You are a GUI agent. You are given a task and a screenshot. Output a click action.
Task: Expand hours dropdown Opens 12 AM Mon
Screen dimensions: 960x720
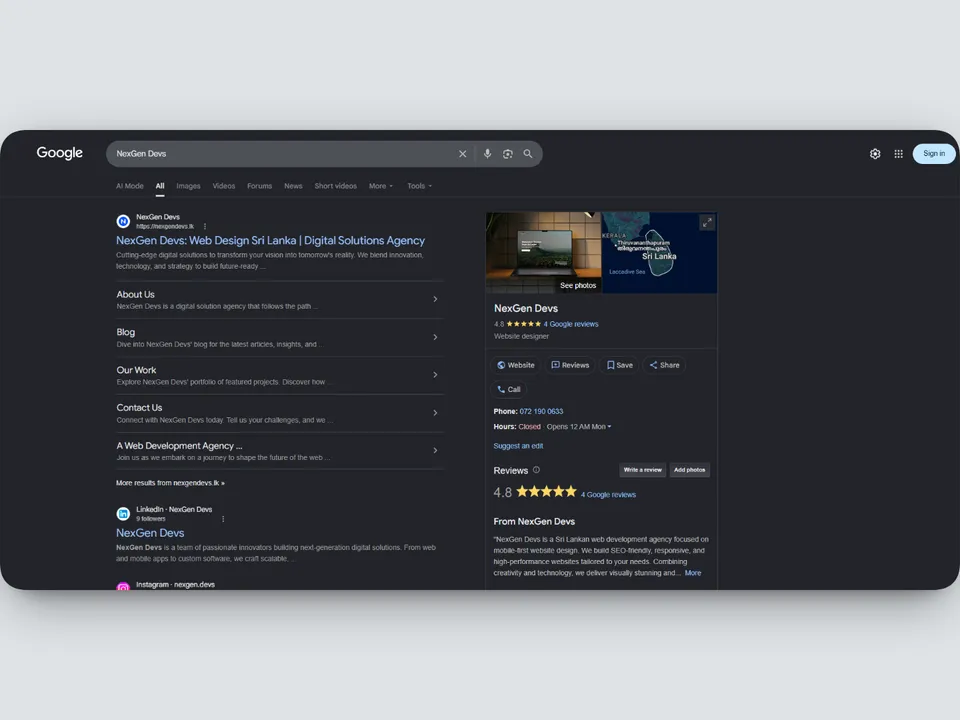pyautogui.click(x=579, y=427)
